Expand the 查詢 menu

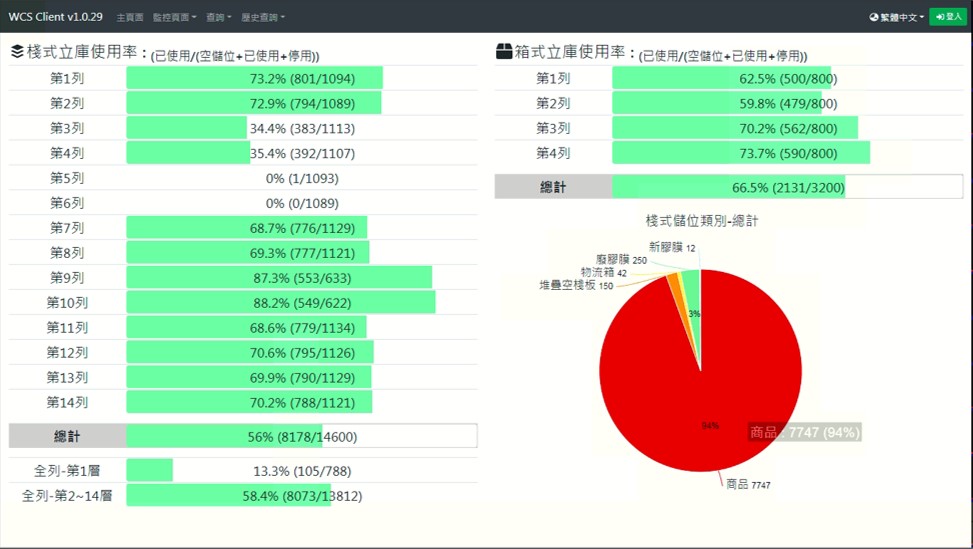point(218,17)
